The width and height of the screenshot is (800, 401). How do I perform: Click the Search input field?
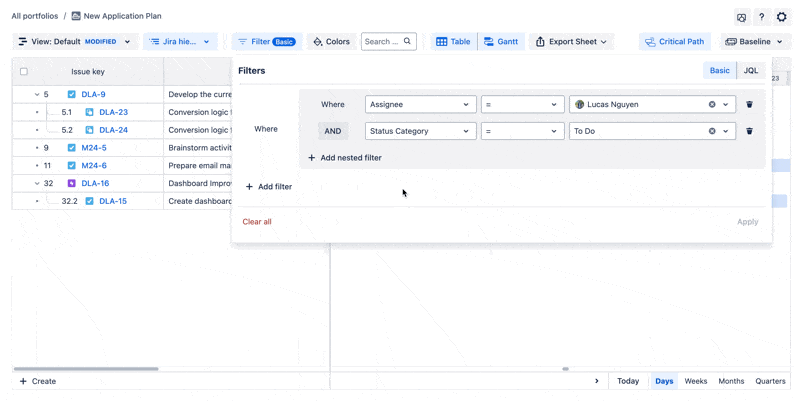(x=382, y=42)
